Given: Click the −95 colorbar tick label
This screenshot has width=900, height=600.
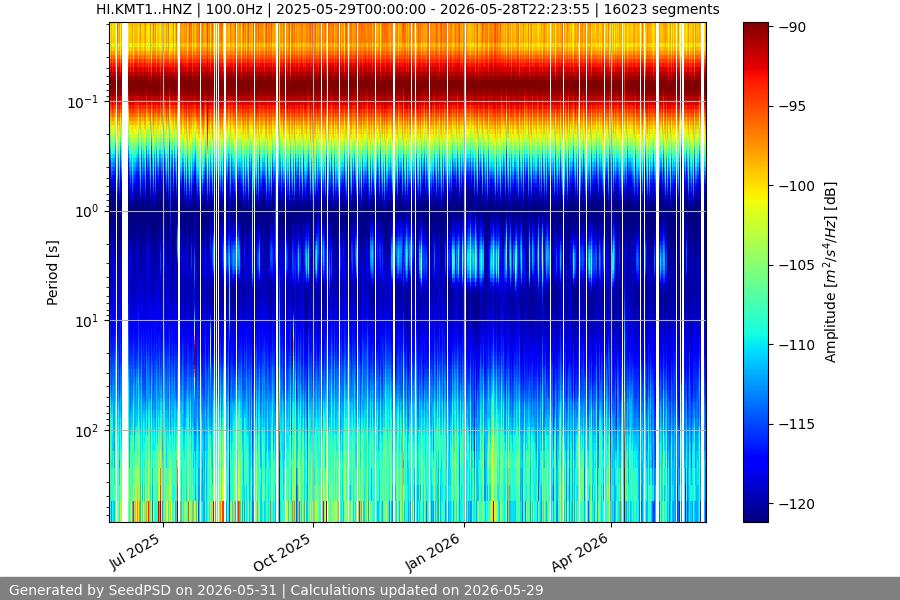Looking at the screenshot, I should pos(792,106).
